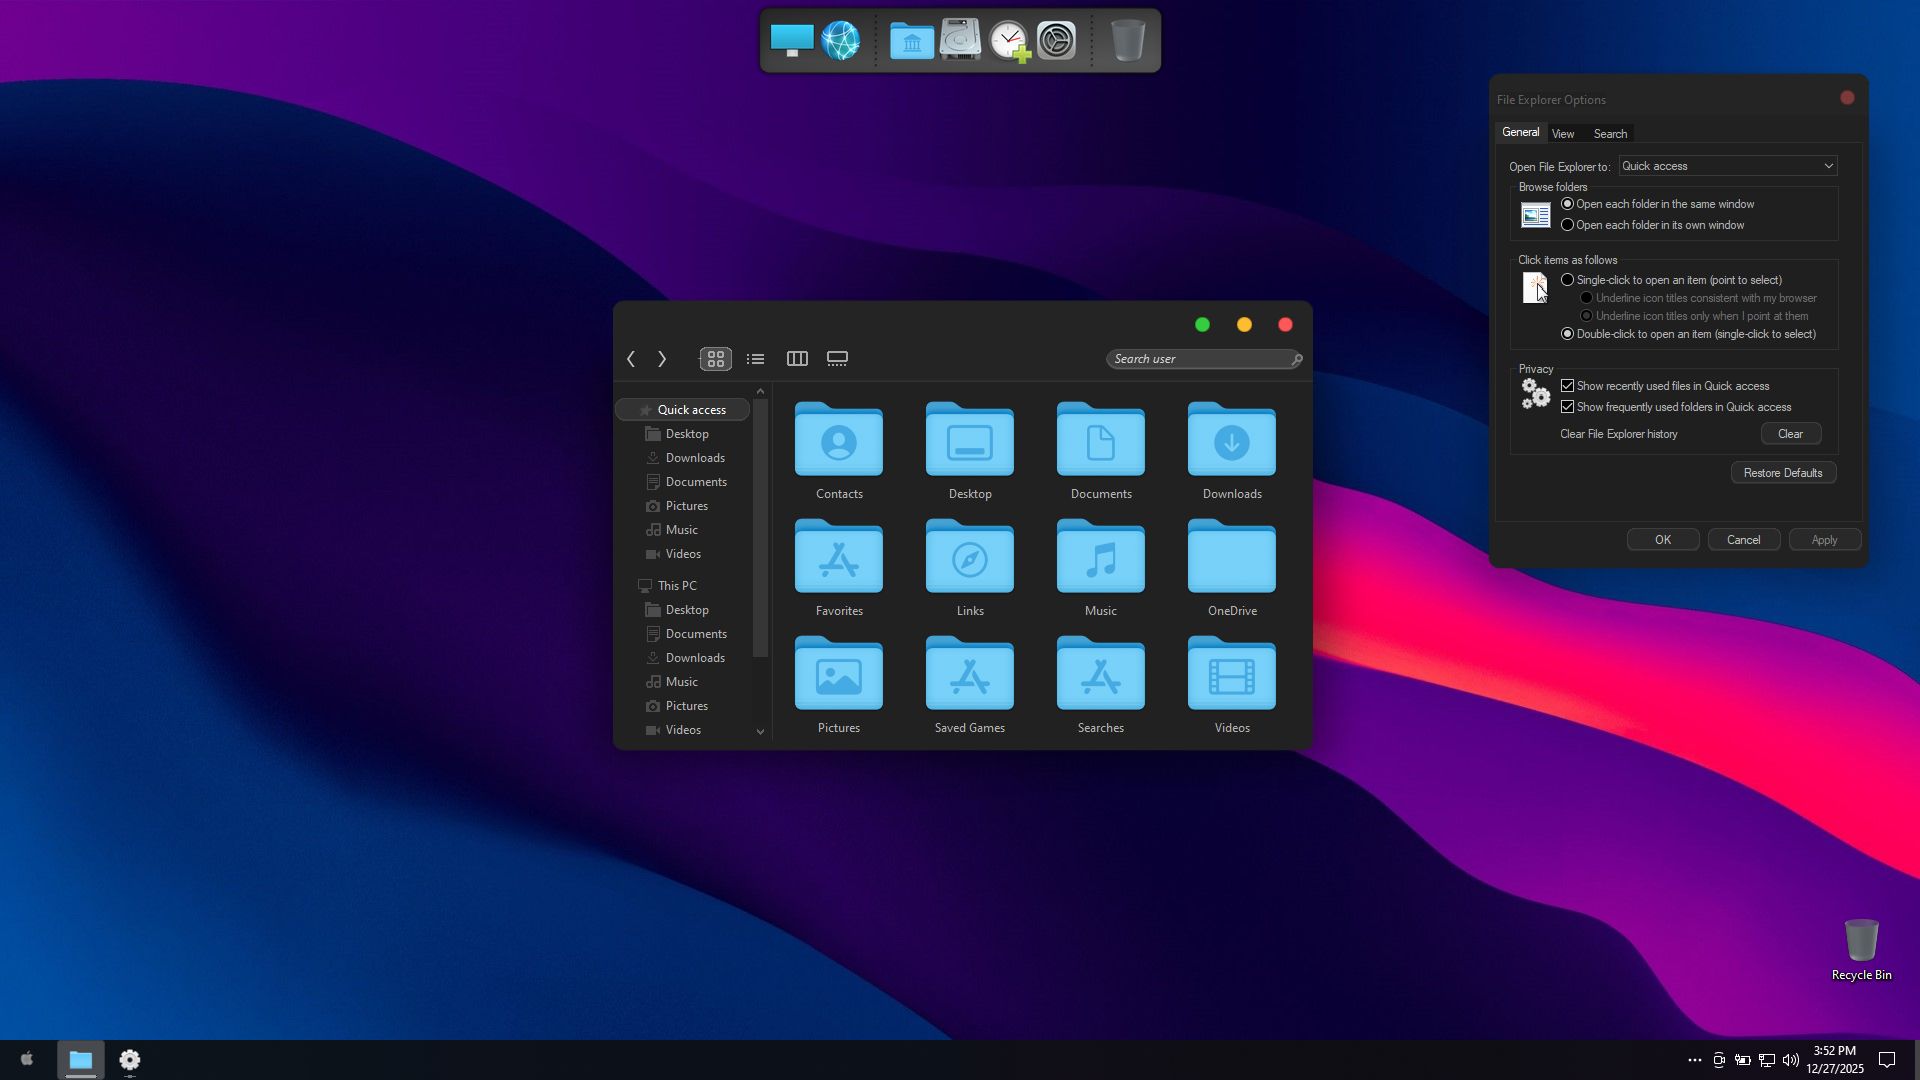Uncheck Show recently used files in Quick access
Viewport: 1920px width, 1080px height.
point(1568,386)
